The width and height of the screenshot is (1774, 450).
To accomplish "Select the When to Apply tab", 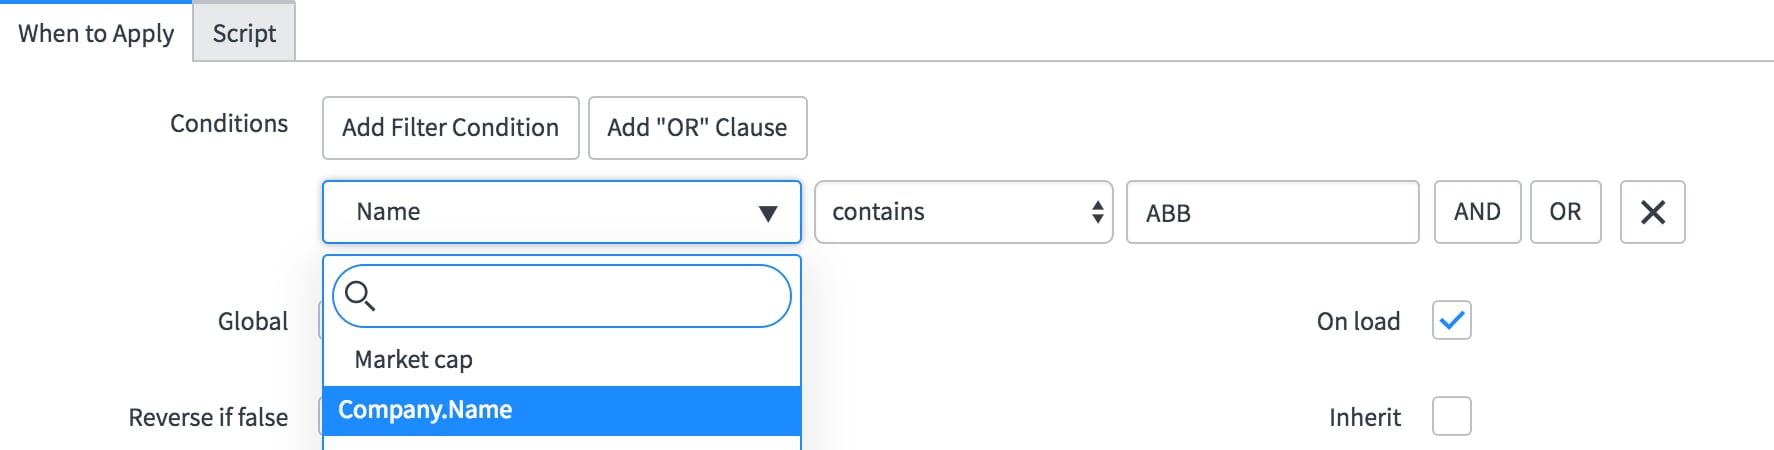I will tap(96, 33).
